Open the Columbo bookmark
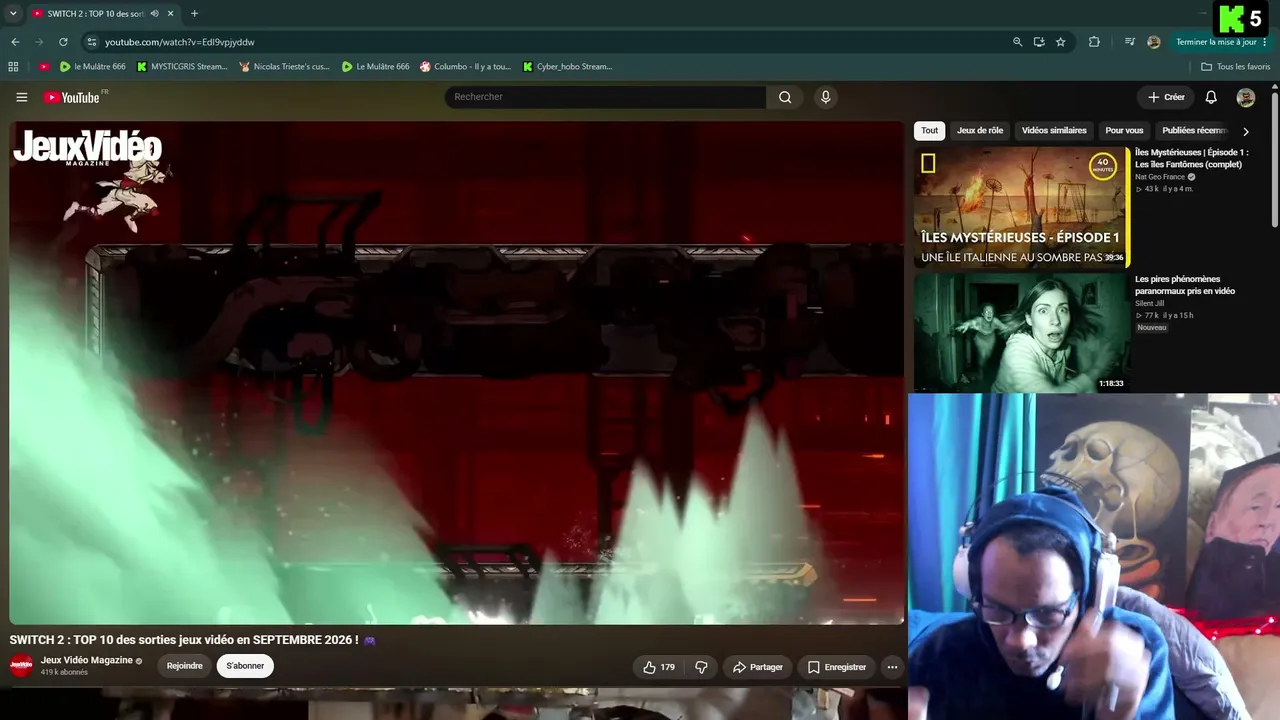 click(x=465, y=67)
